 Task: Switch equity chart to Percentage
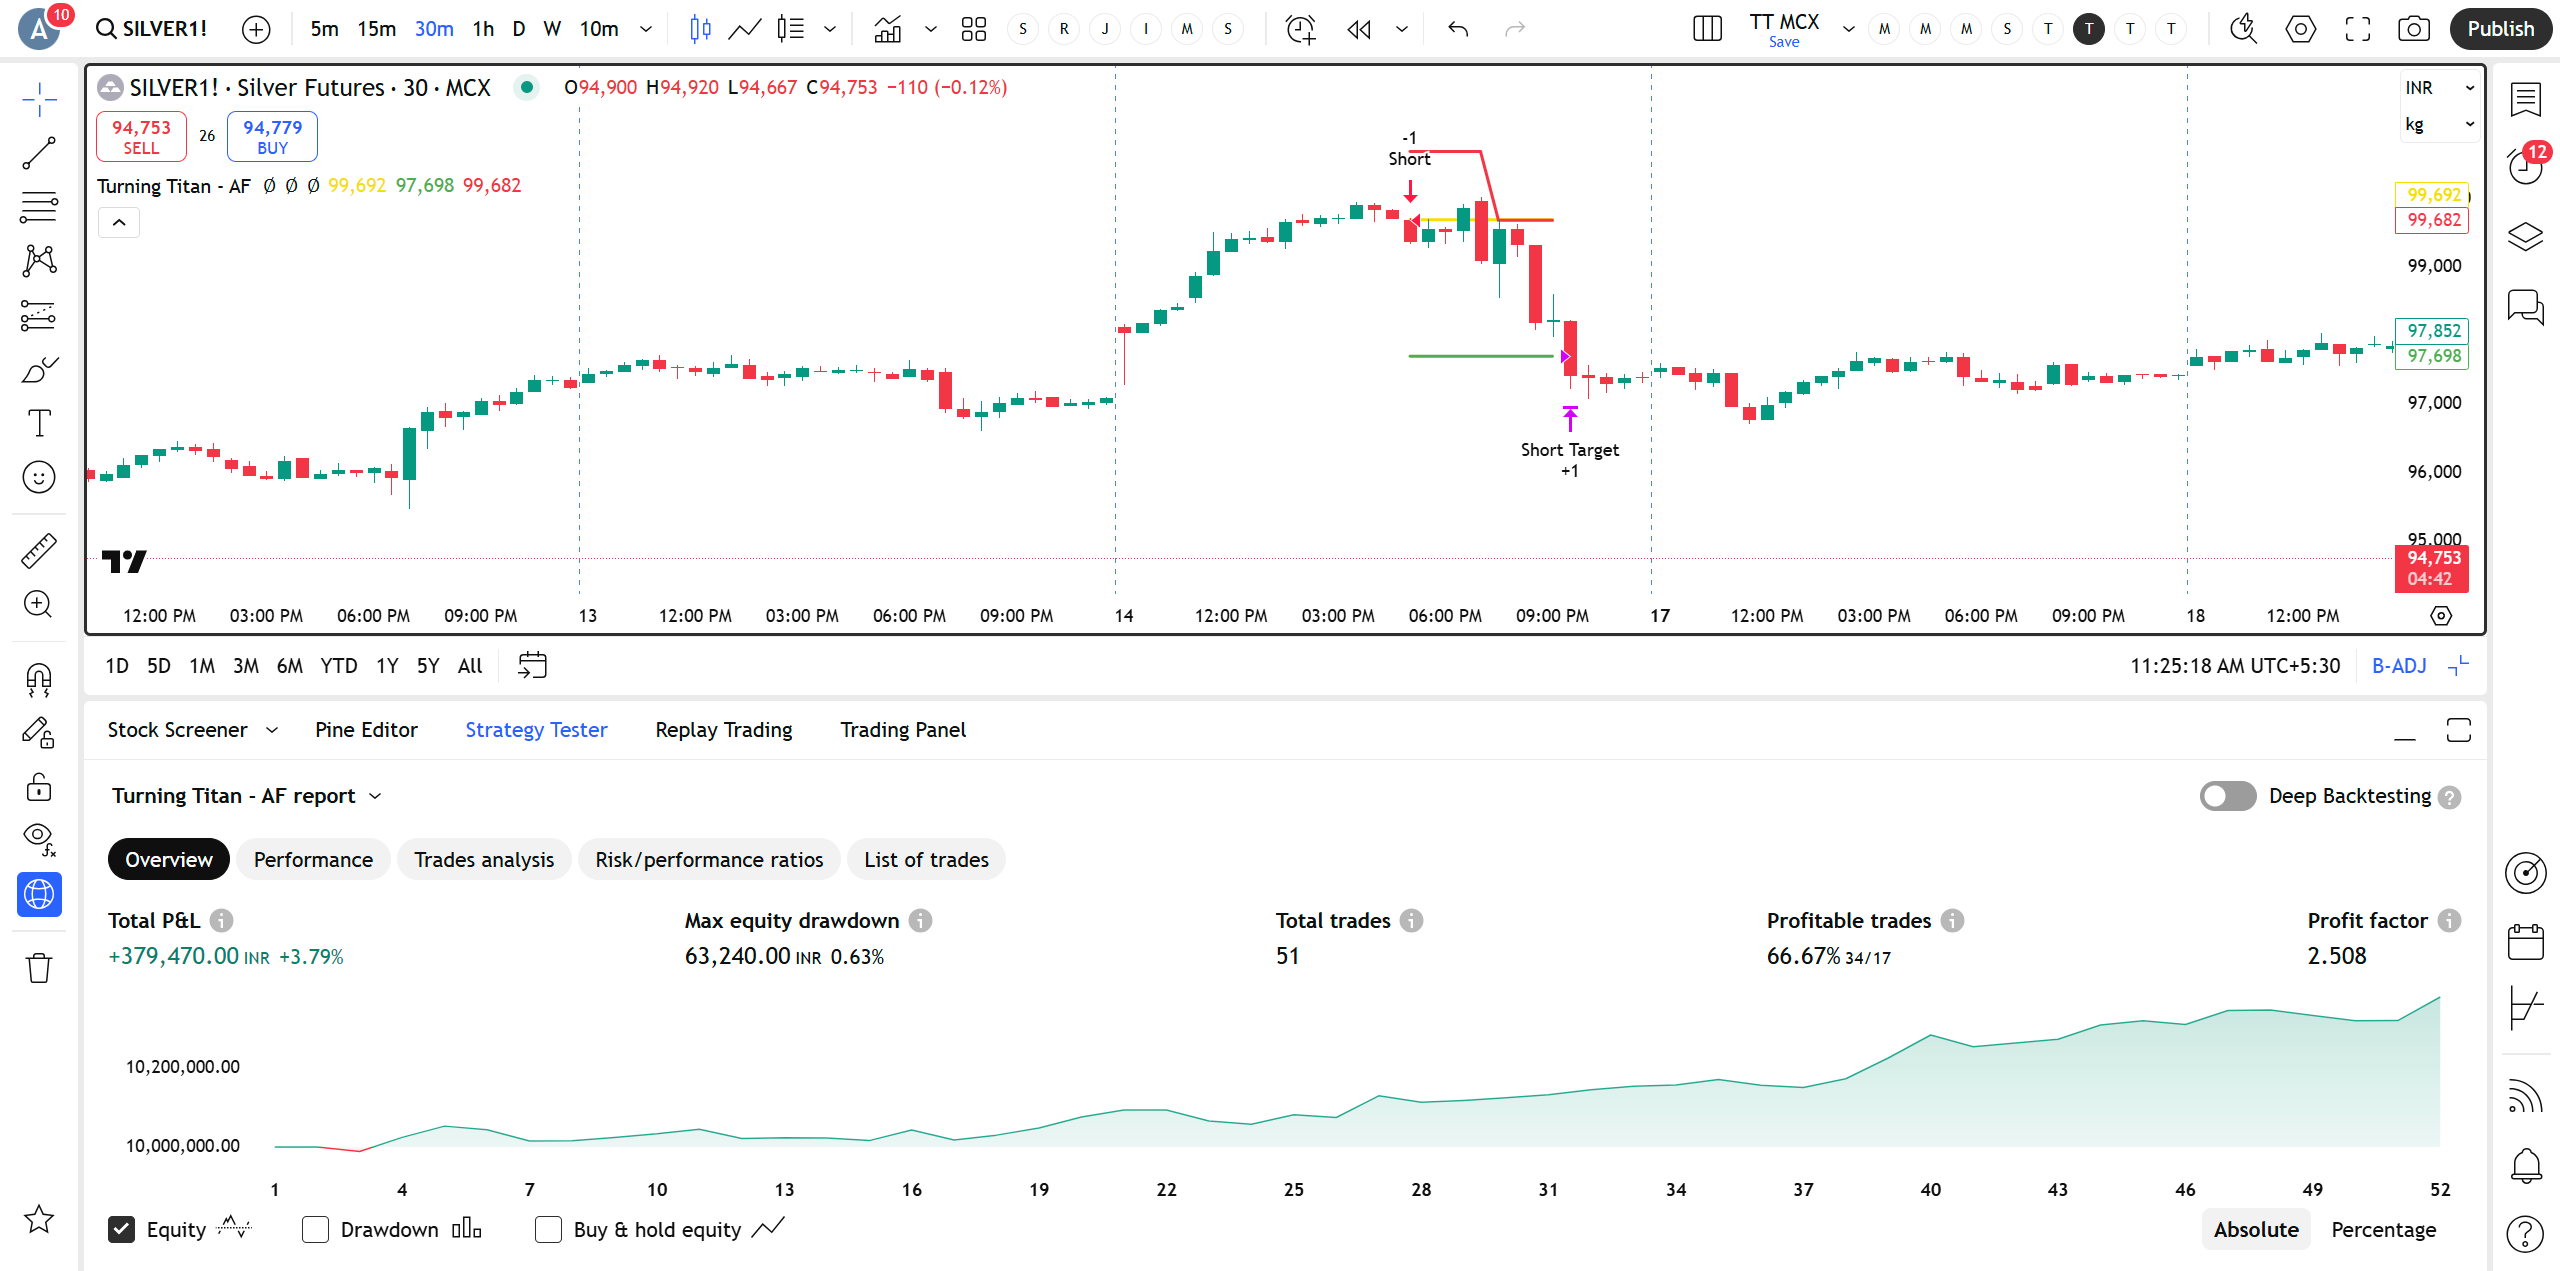[x=2383, y=1229]
